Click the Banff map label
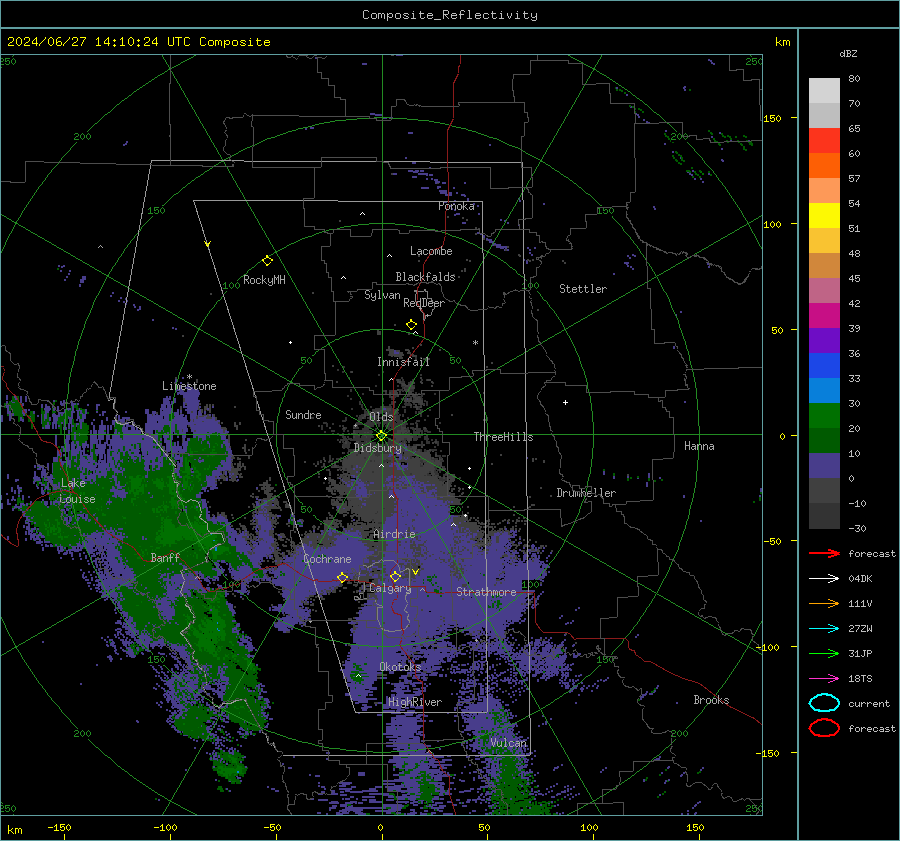Screen dimensions: 900x841 tap(165, 557)
